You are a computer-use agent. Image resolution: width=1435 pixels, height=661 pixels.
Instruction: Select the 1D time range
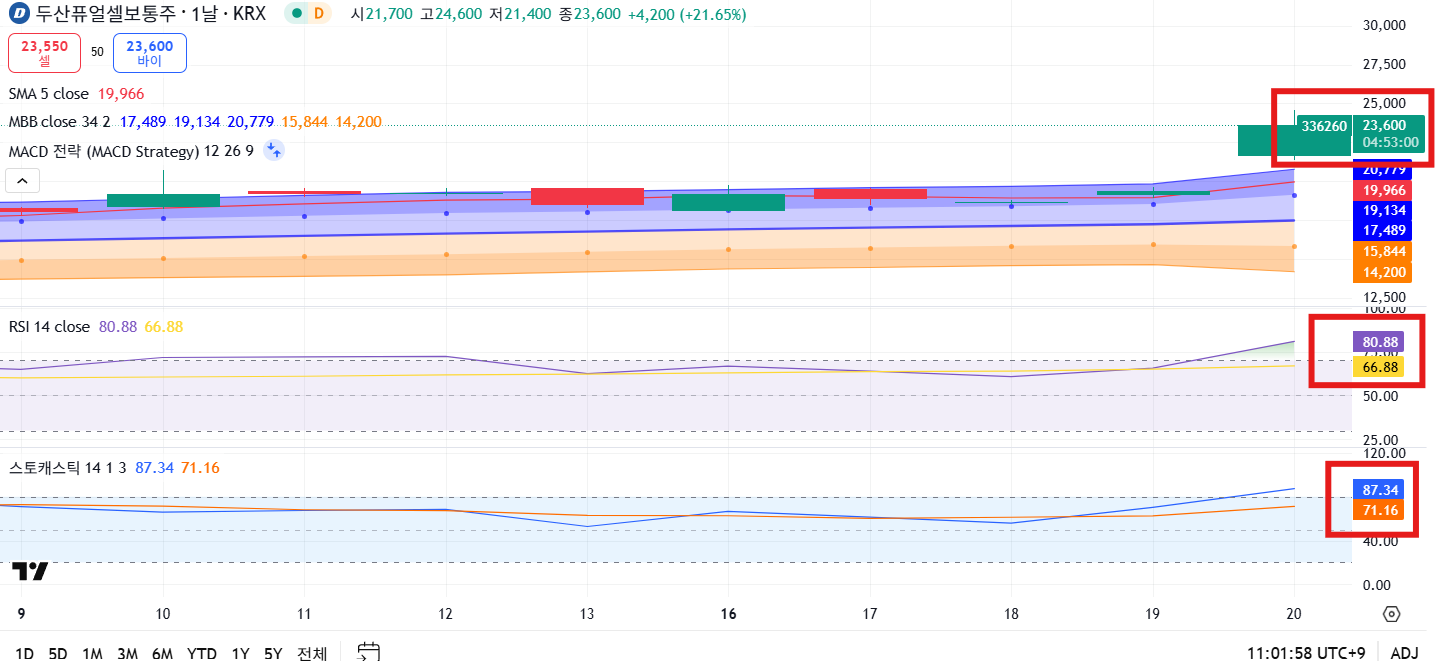[x=24, y=654]
